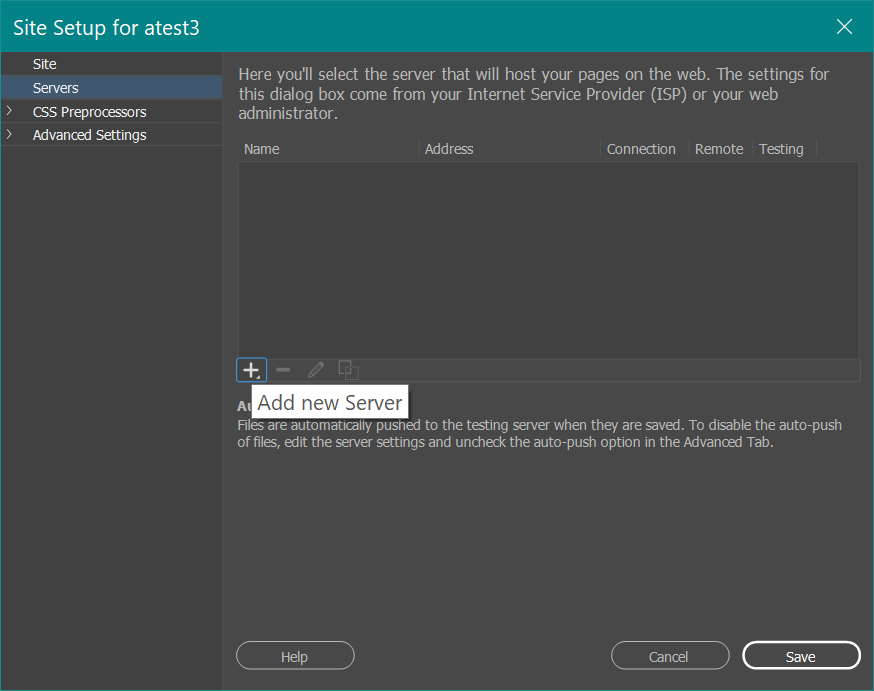Image resolution: width=874 pixels, height=691 pixels.
Task: Click inside the empty server list area
Action: coord(548,260)
